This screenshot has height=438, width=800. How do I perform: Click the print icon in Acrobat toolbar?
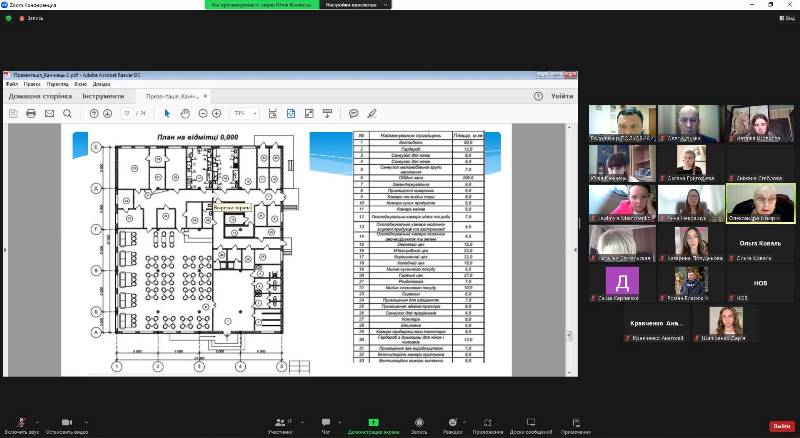(31, 114)
